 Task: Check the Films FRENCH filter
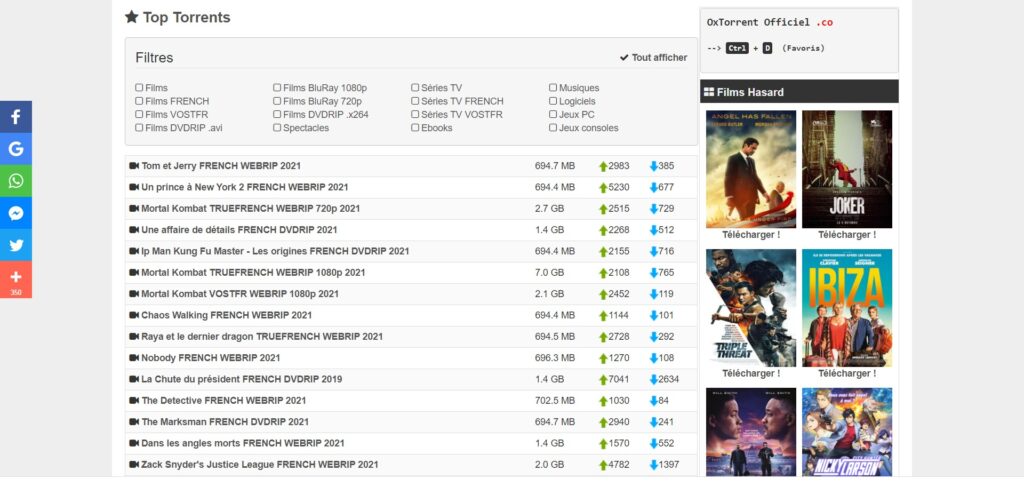point(139,101)
